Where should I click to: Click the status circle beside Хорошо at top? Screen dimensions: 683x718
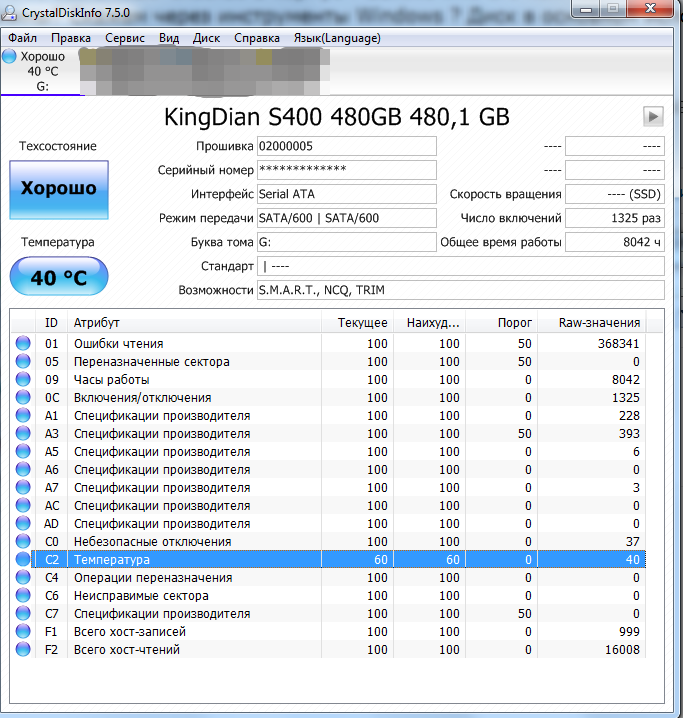[x=9, y=56]
